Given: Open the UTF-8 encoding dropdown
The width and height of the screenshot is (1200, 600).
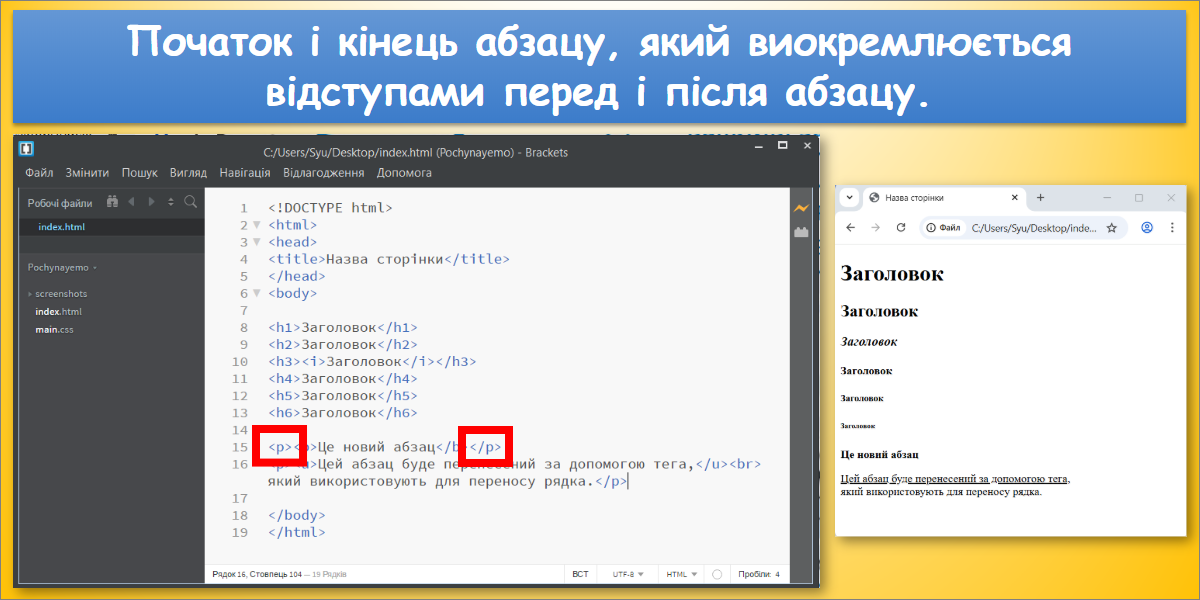Looking at the screenshot, I should coord(627,574).
